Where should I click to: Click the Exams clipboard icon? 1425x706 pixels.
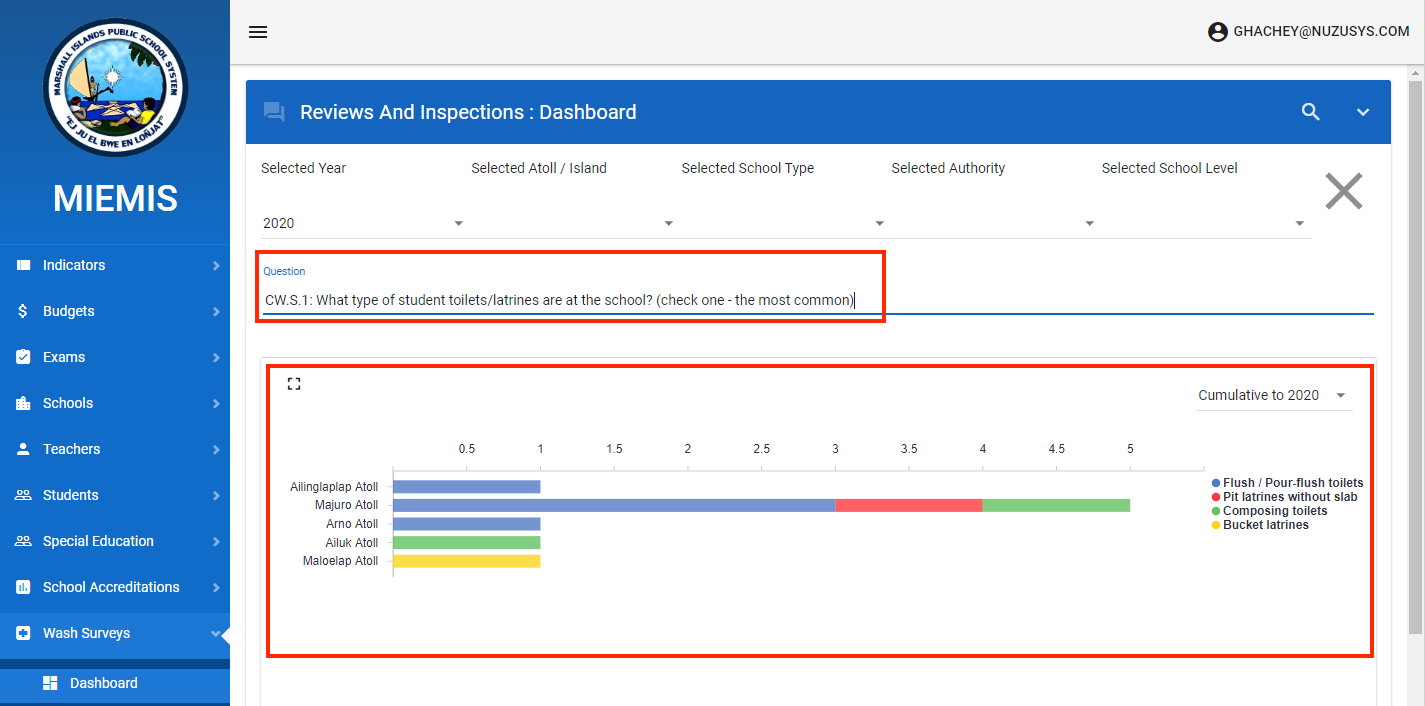23,357
